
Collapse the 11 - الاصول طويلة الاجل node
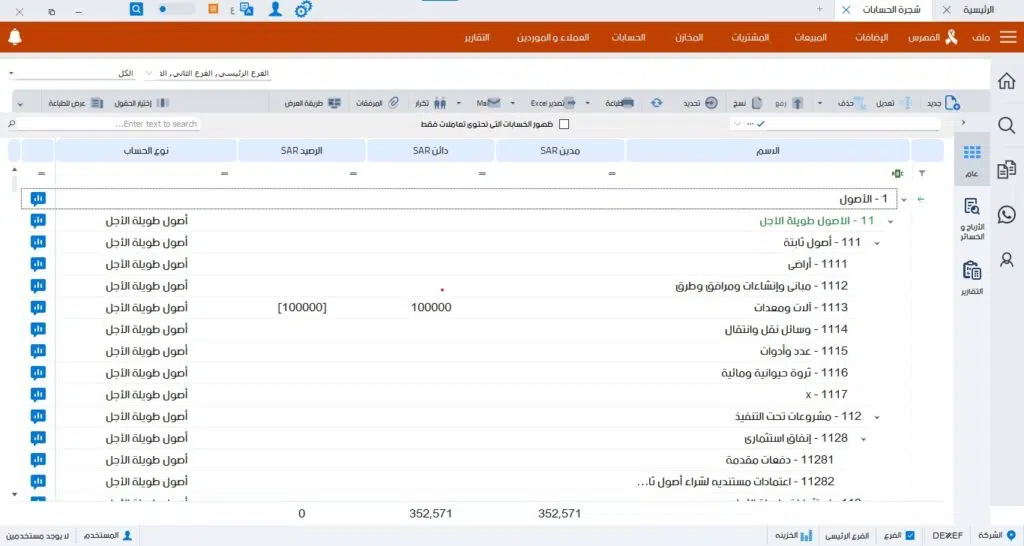coord(890,221)
